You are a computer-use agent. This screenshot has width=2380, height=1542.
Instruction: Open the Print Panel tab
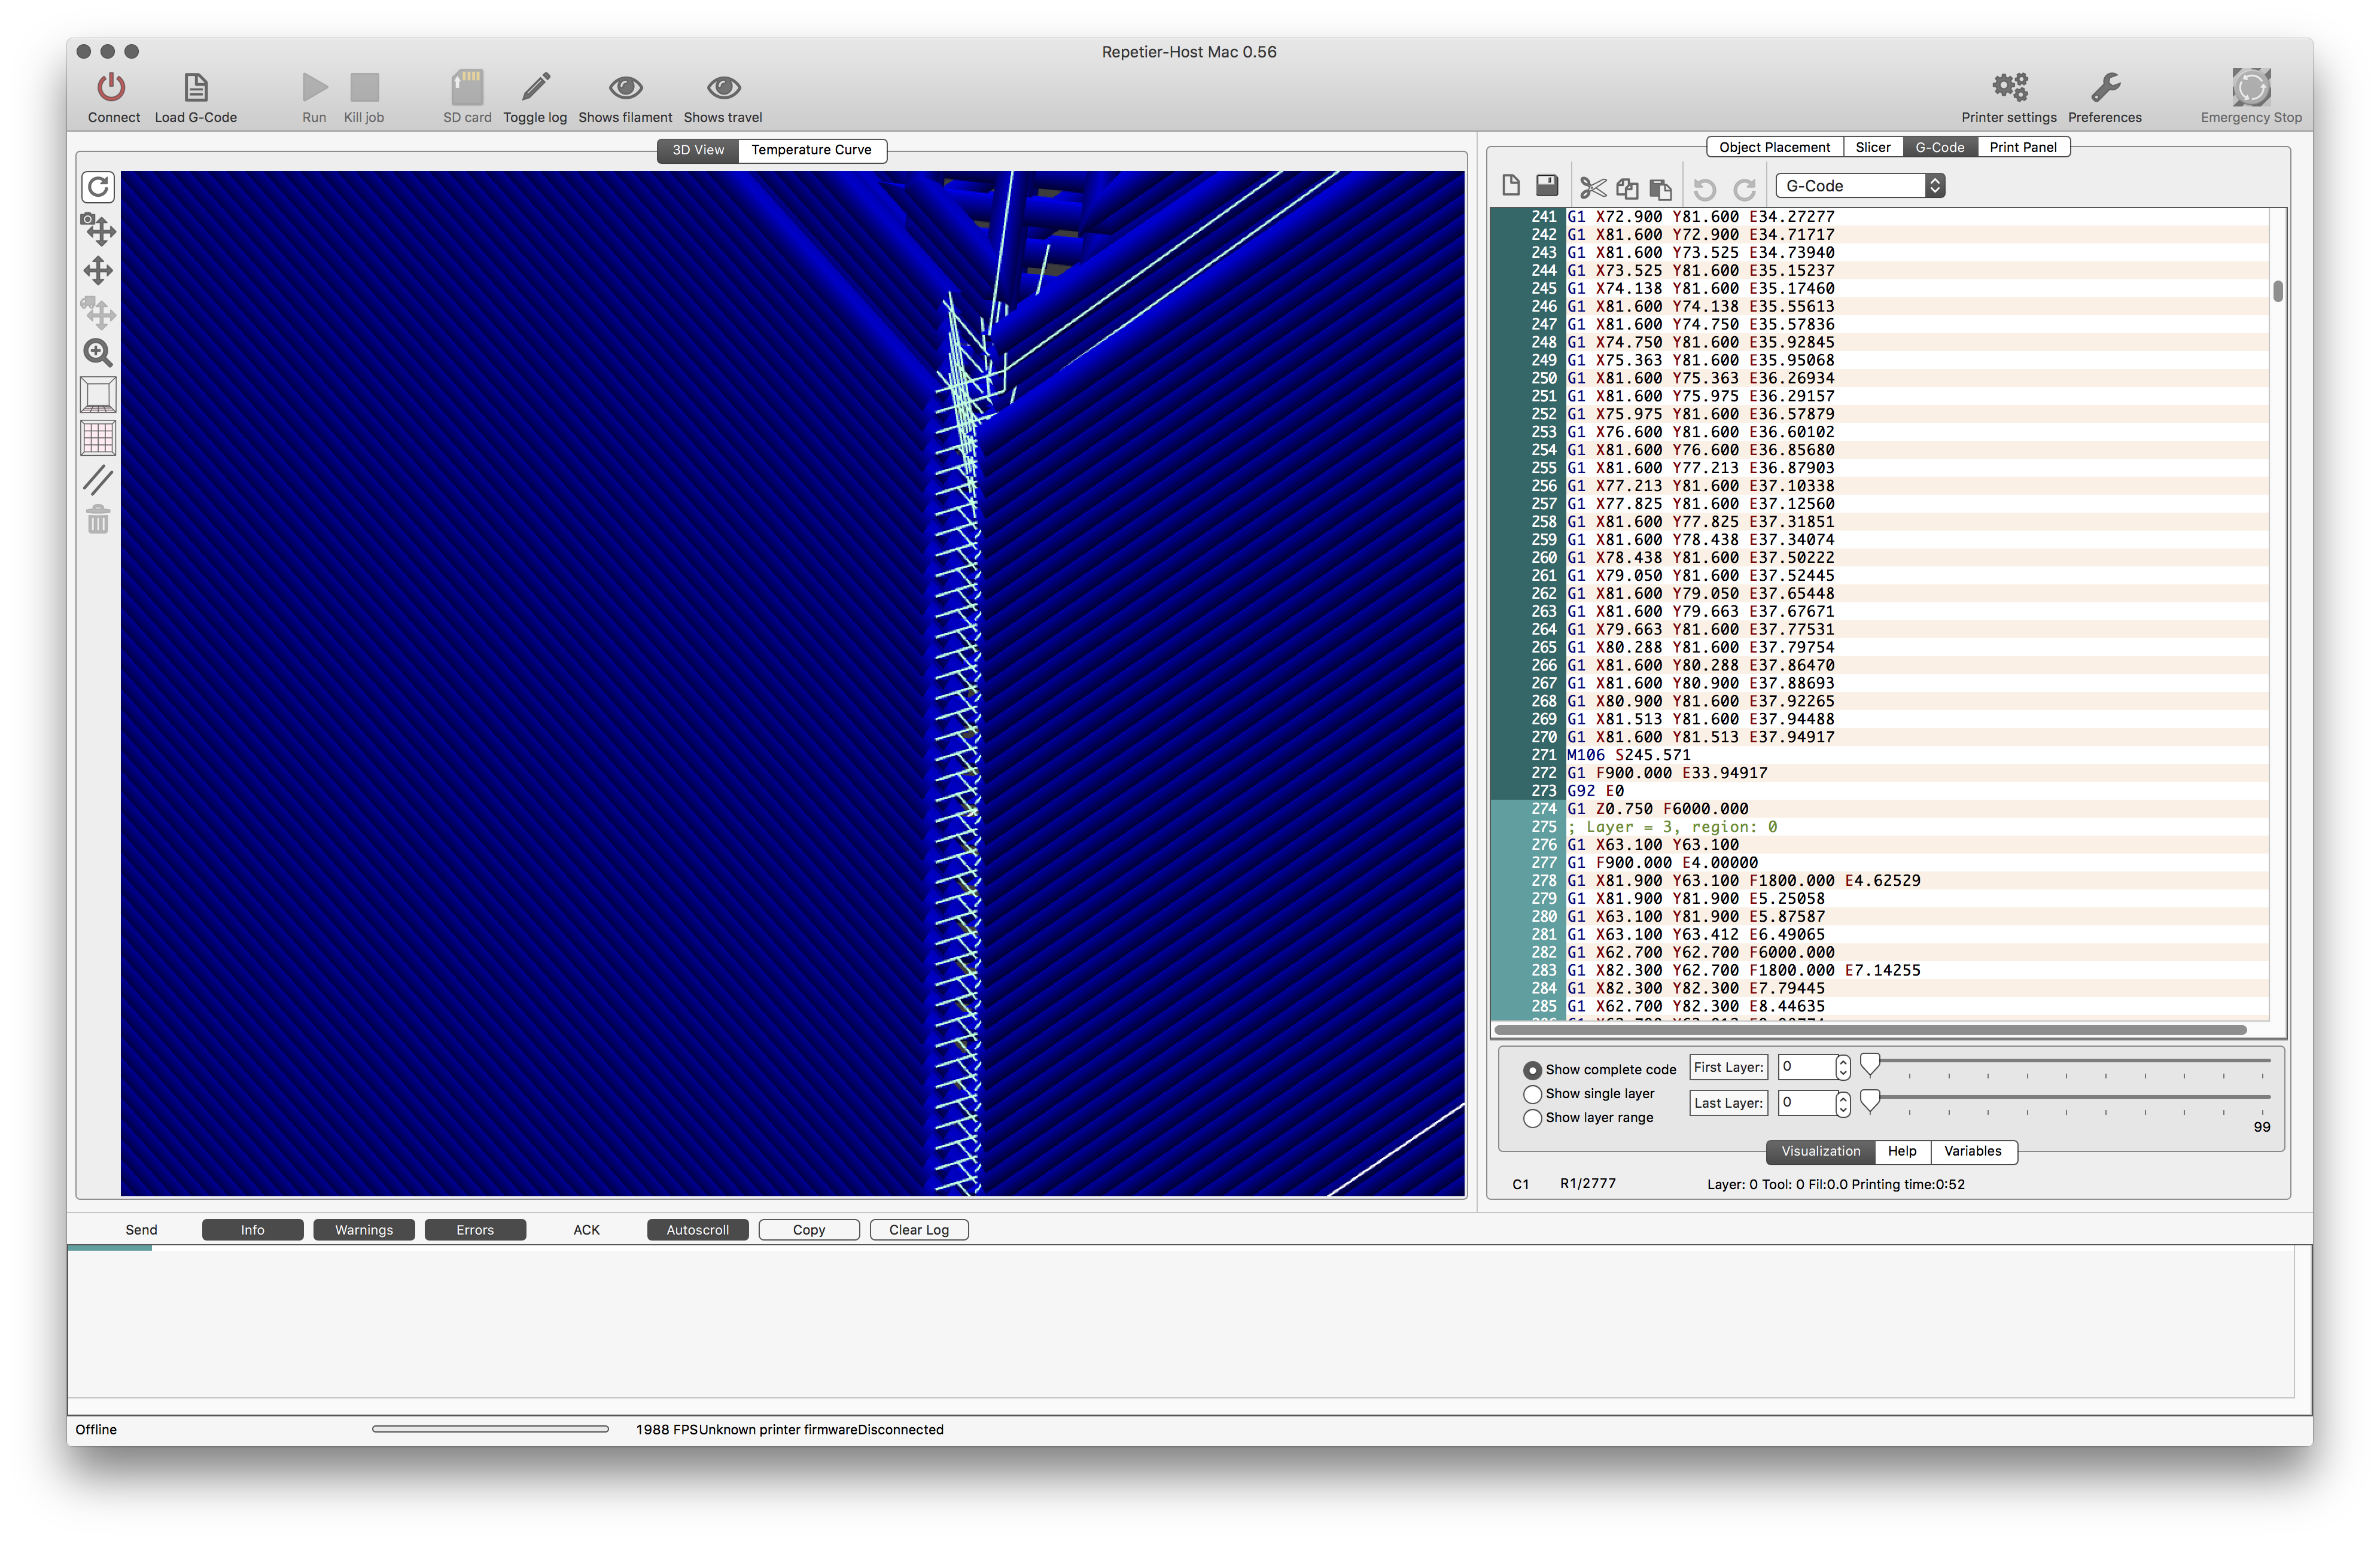click(x=2023, y=147)
